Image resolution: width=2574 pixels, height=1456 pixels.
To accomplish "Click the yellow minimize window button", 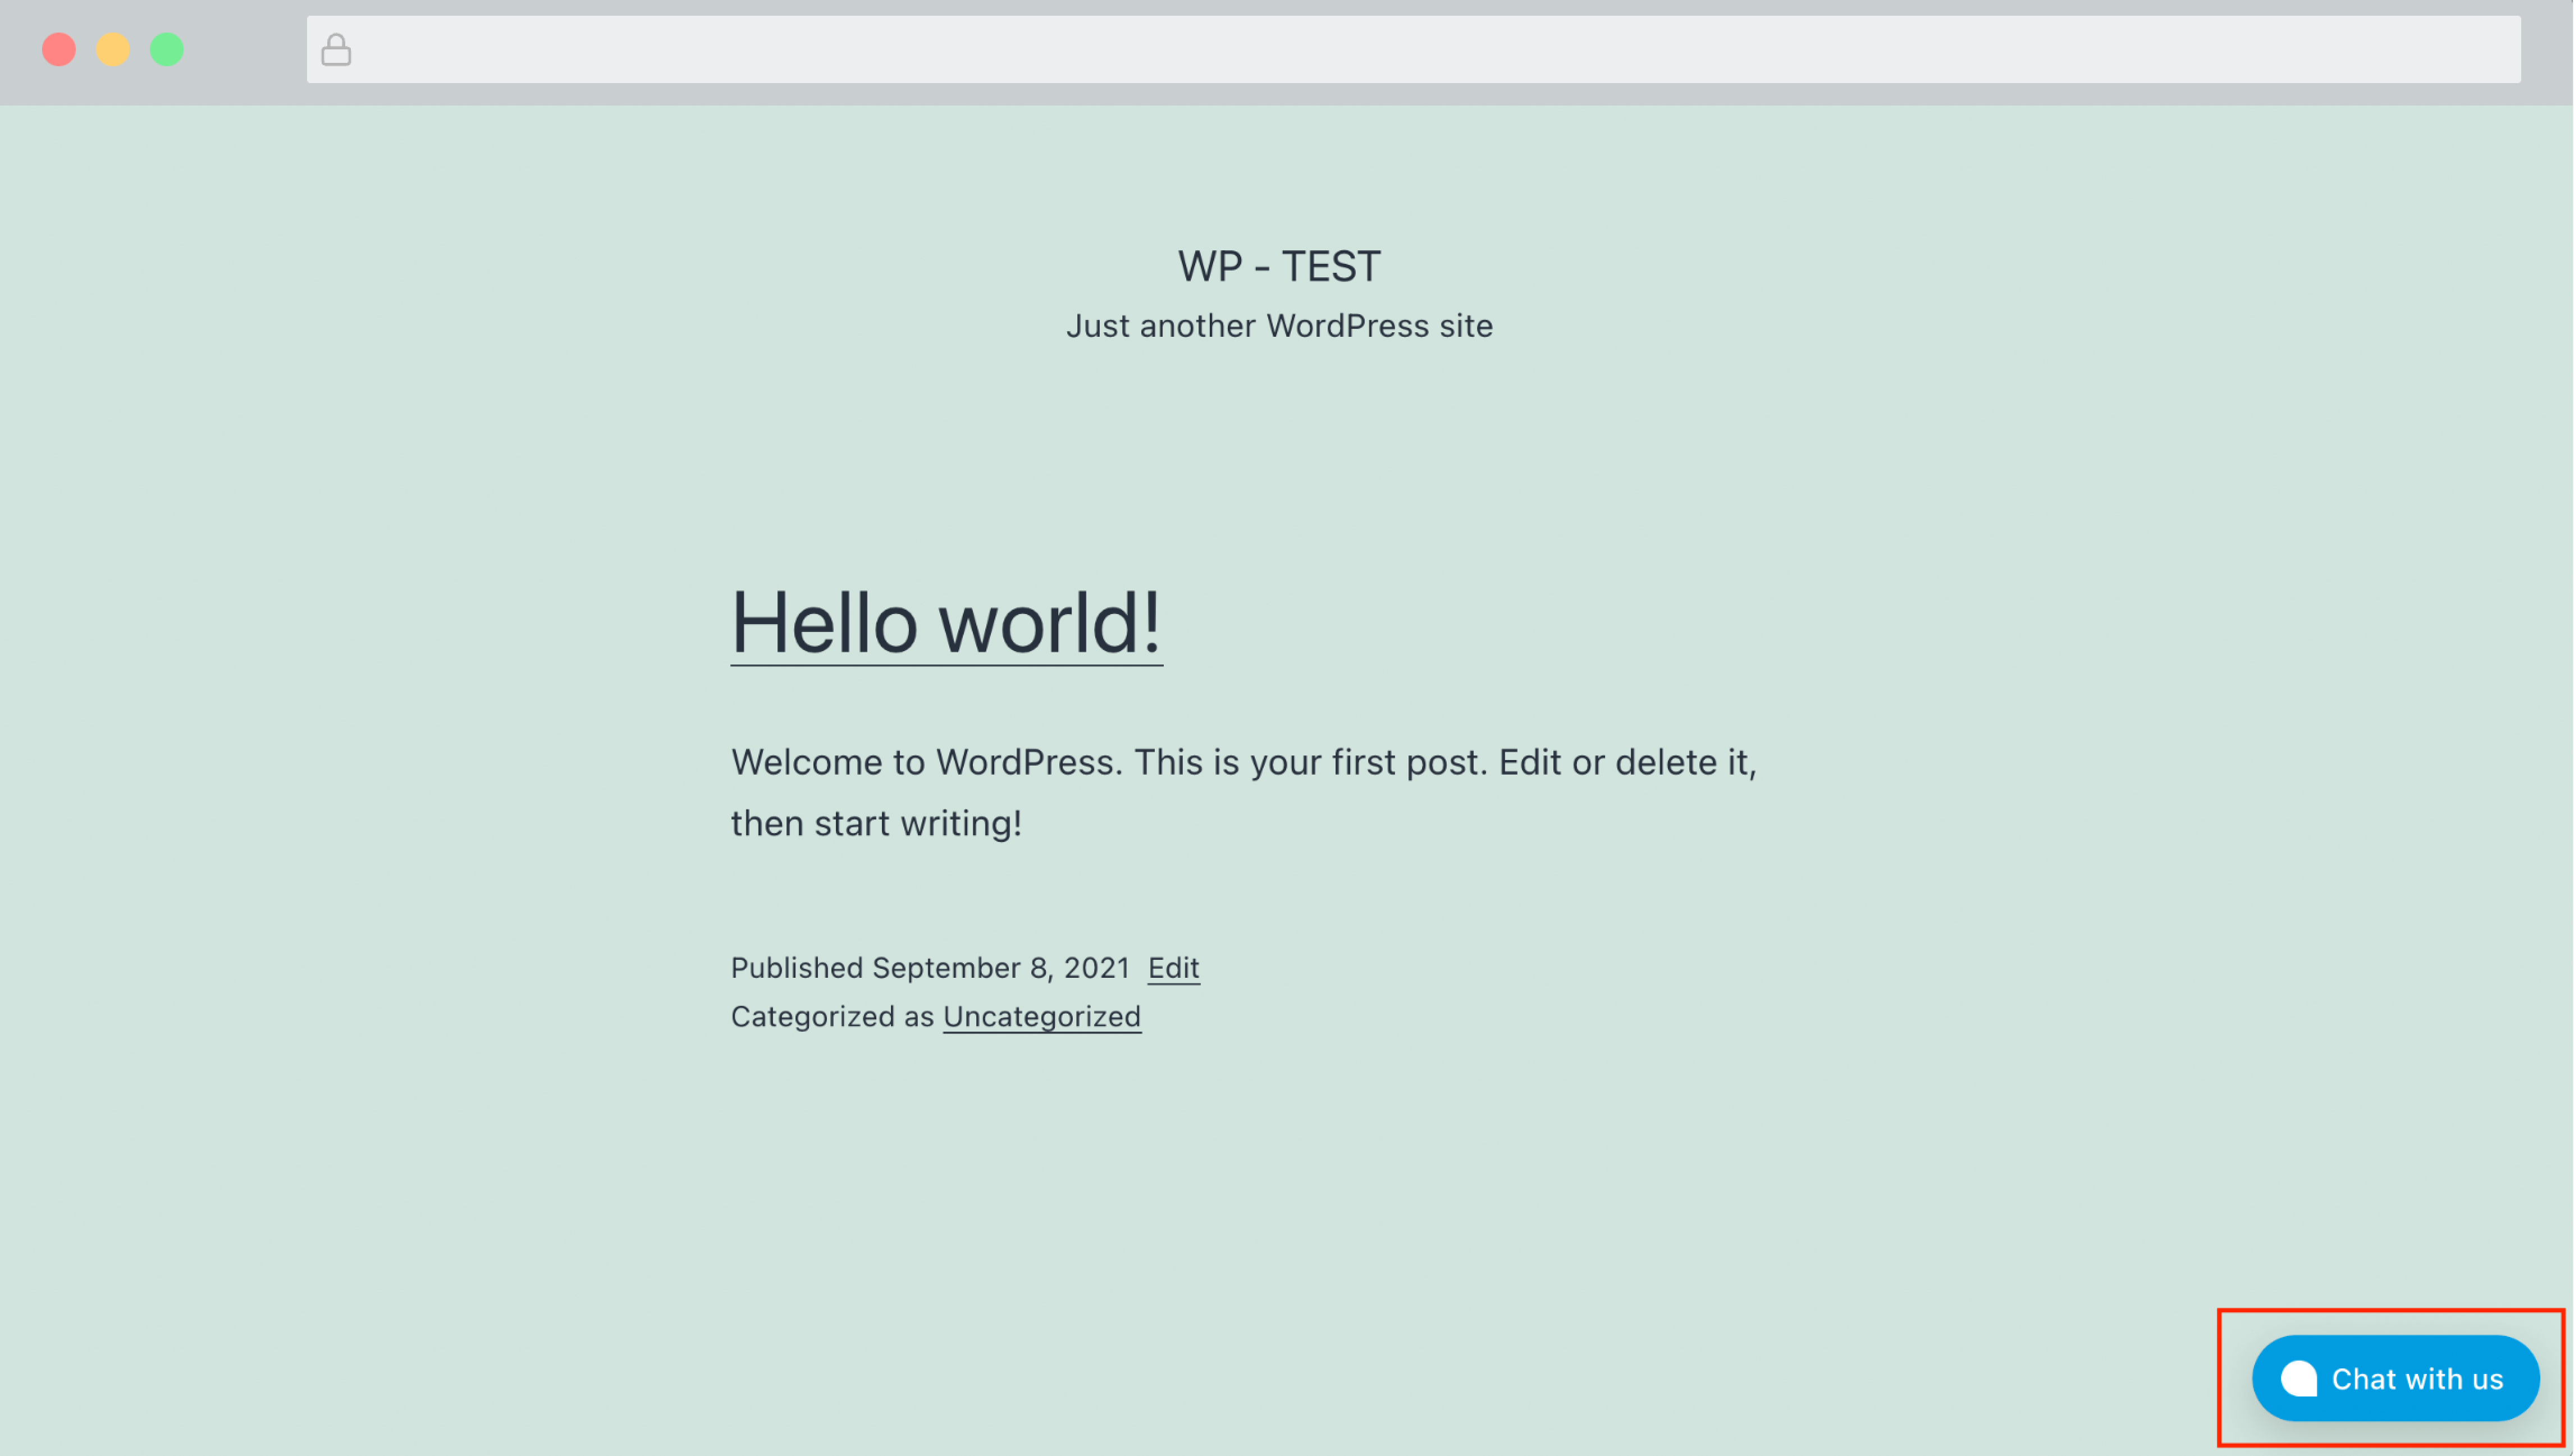I will [x=113, y=49].
